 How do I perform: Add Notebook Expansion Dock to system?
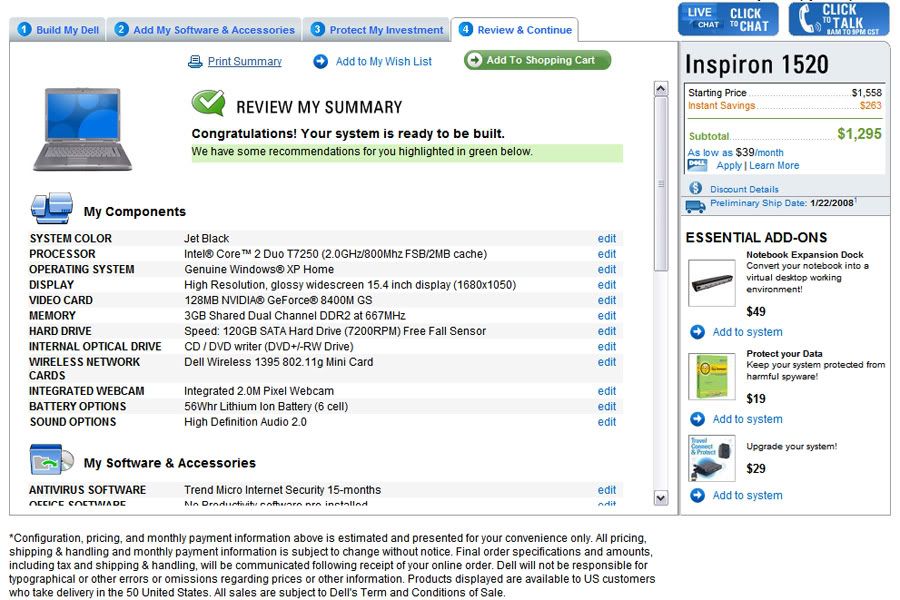(x=747, y=332)
